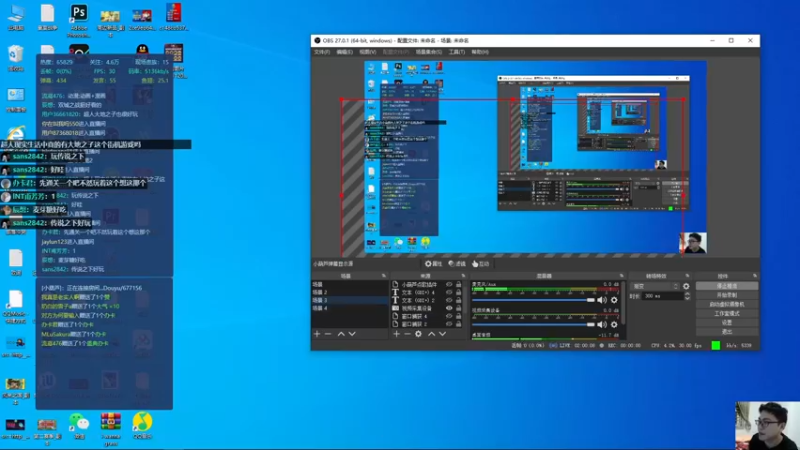Image resolution: width=800 pixels, height=450 pixels.
Task: Toggle visibility of 文本 (GDI+) 2 source
Action: 449,300
